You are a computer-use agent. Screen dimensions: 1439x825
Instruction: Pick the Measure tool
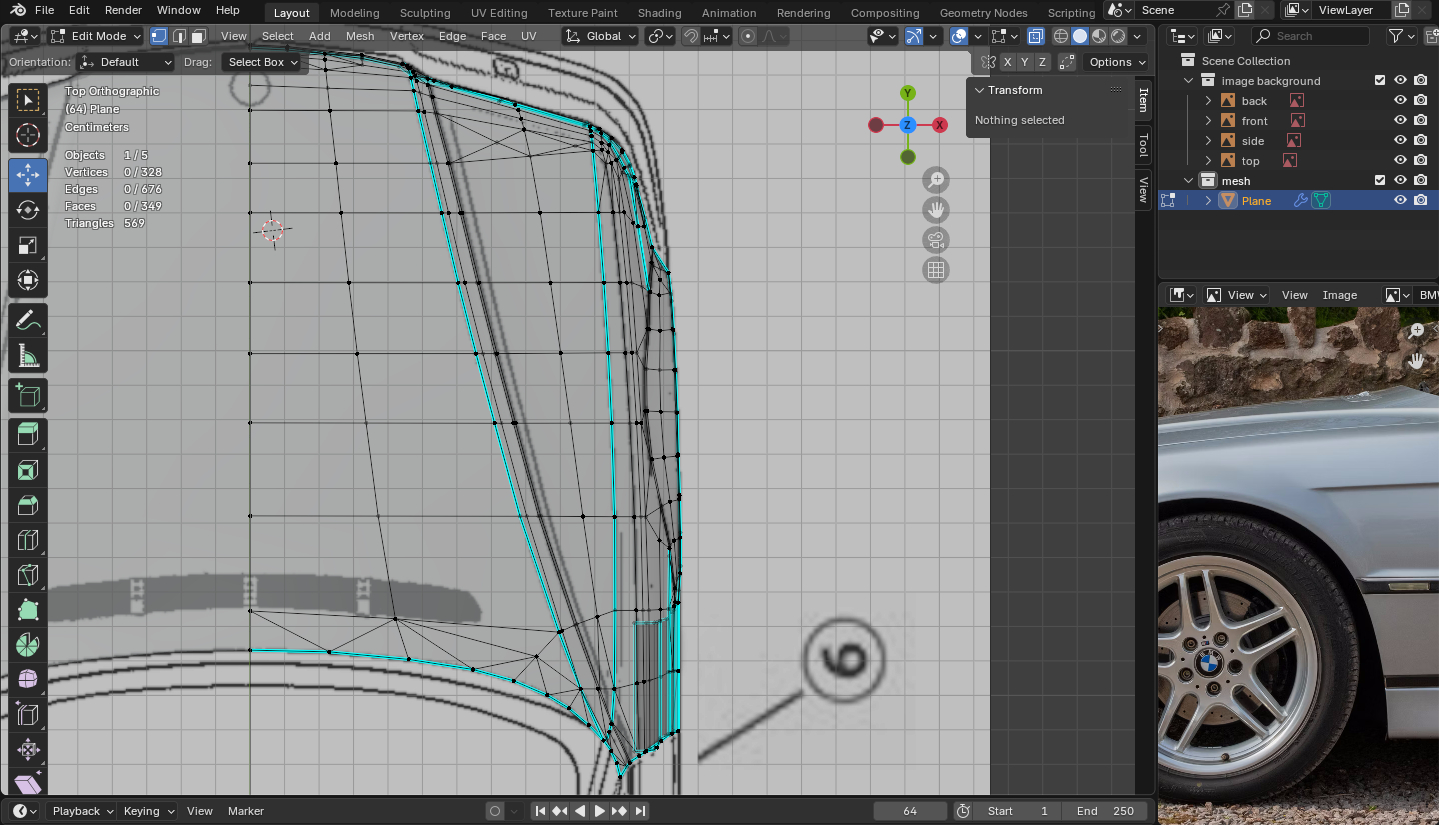click(28, 357)
